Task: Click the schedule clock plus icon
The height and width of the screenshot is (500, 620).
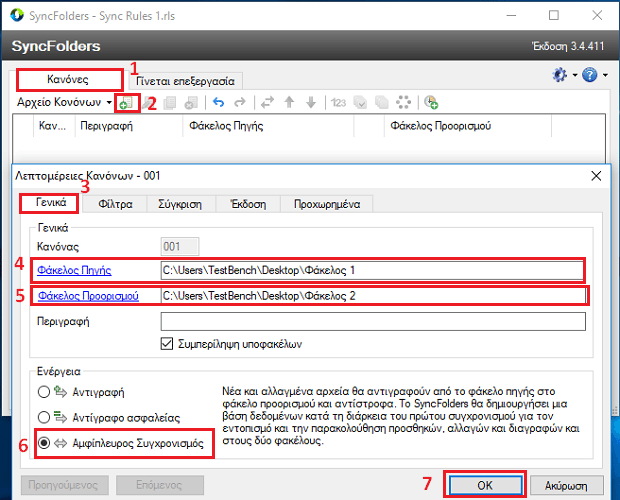Action: click(x=431, y=102)
